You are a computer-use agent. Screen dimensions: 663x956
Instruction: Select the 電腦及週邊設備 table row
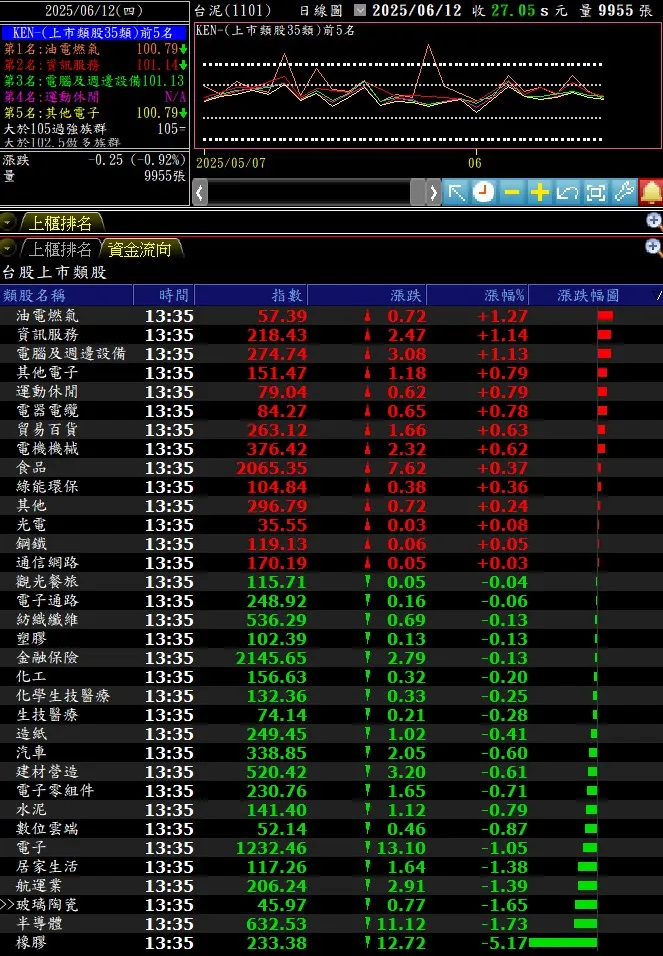pyautogui.click(x=331, y=353)
